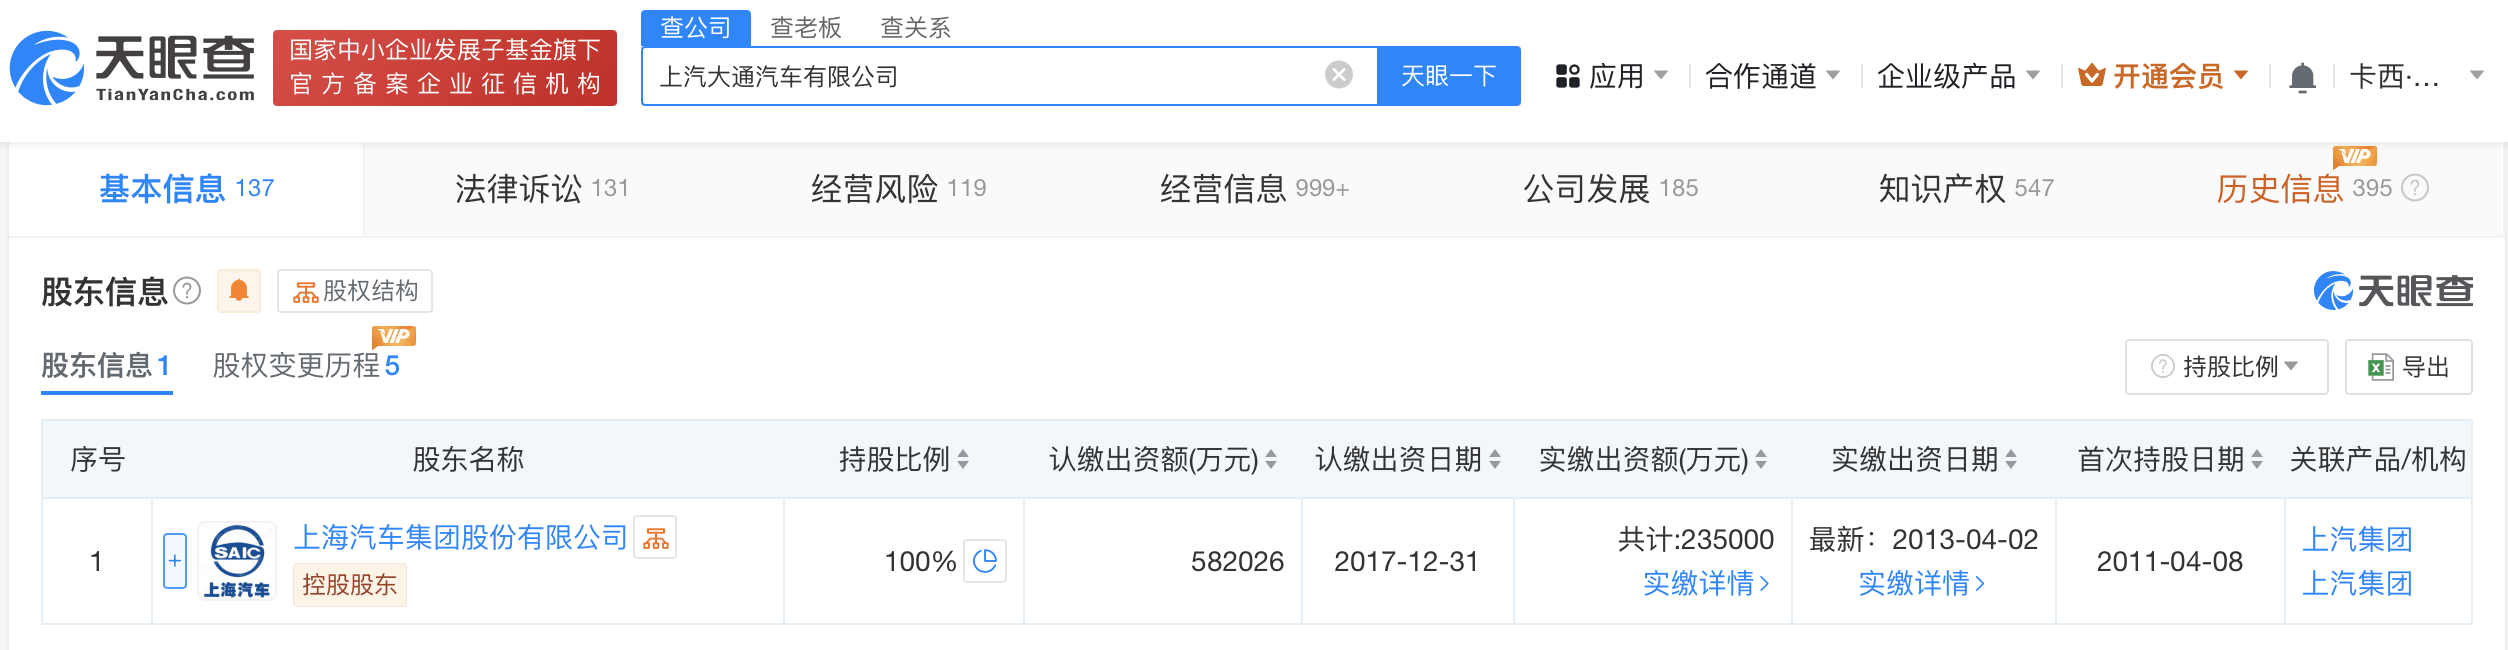Sort by 持股比例 column

(963, 459)
